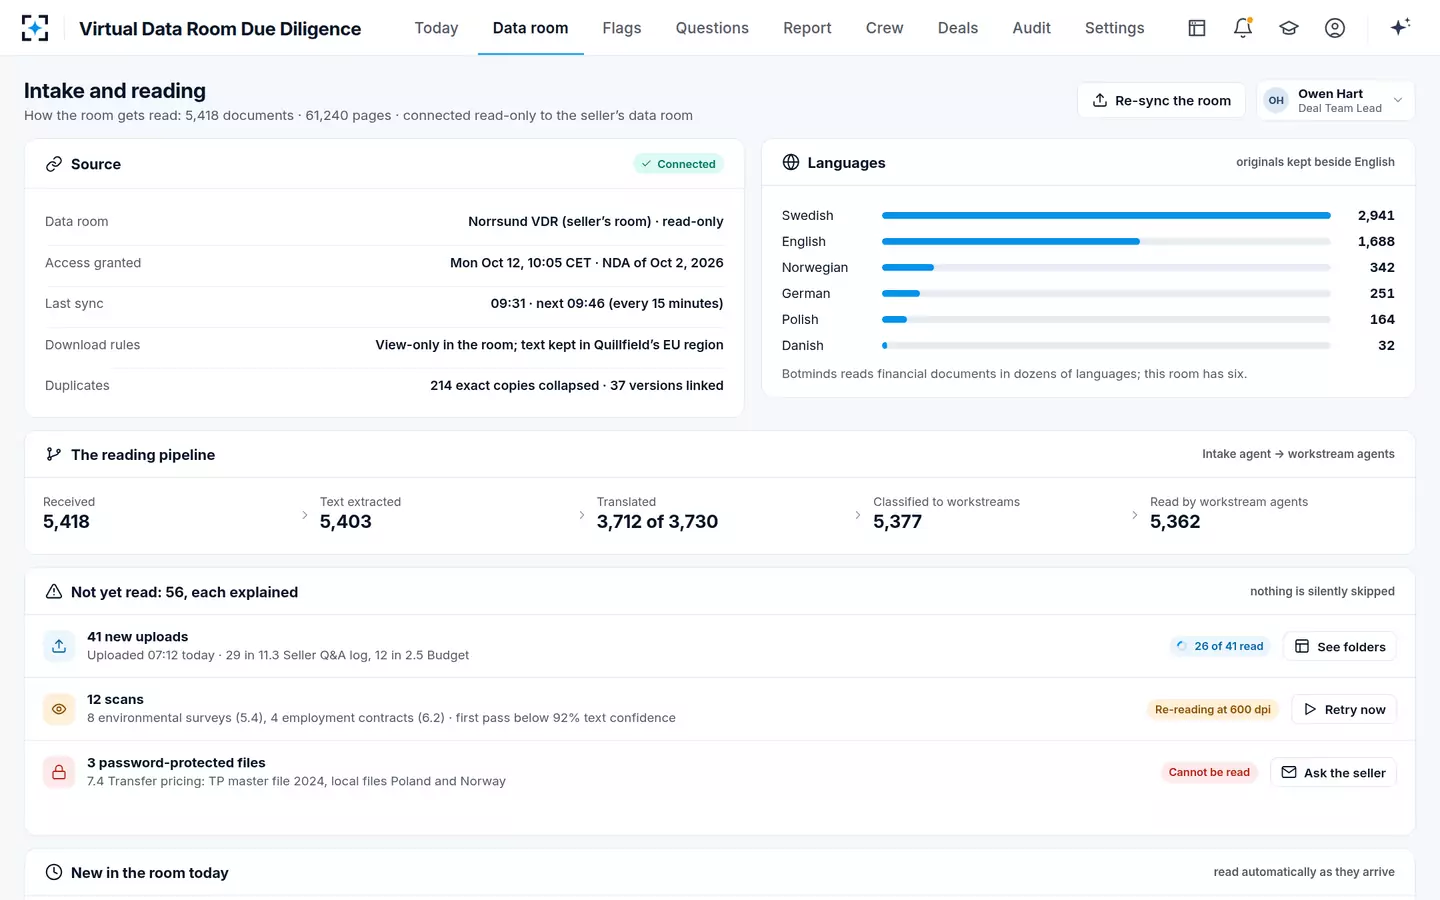Click the Cannot be read badge
The width and height of the screenshot is (1440, 900).
[1209, 772]
